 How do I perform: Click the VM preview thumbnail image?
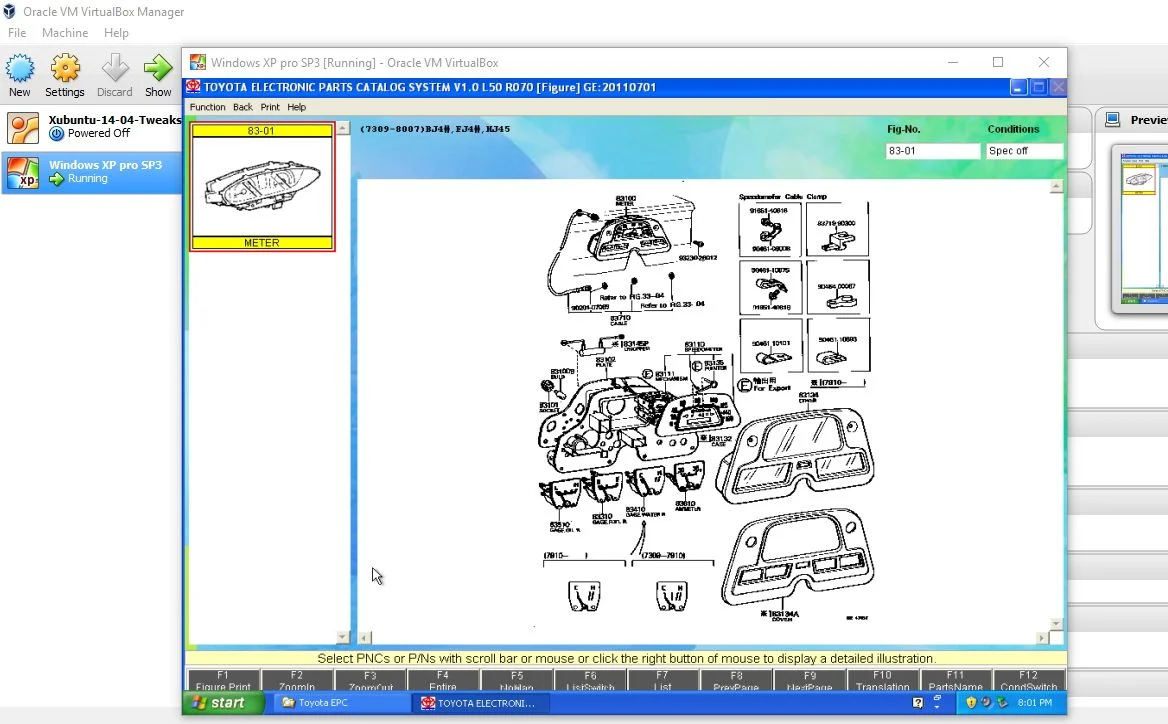1144,227
